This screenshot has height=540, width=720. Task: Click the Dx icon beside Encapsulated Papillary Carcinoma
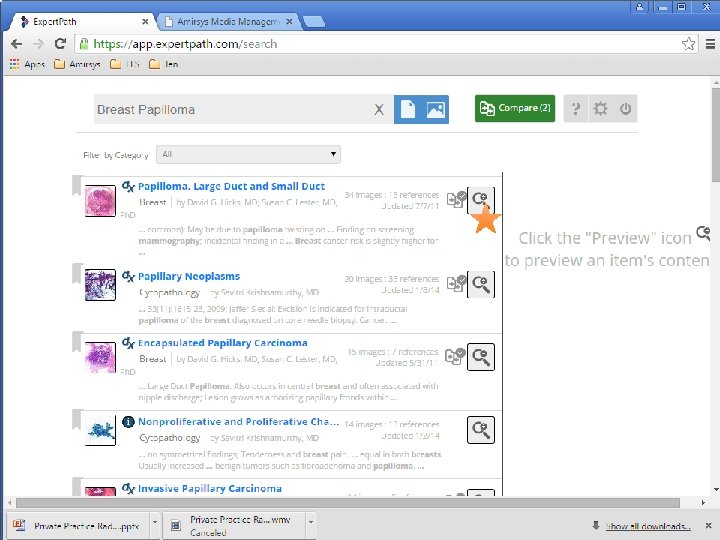tap(128, 343)
